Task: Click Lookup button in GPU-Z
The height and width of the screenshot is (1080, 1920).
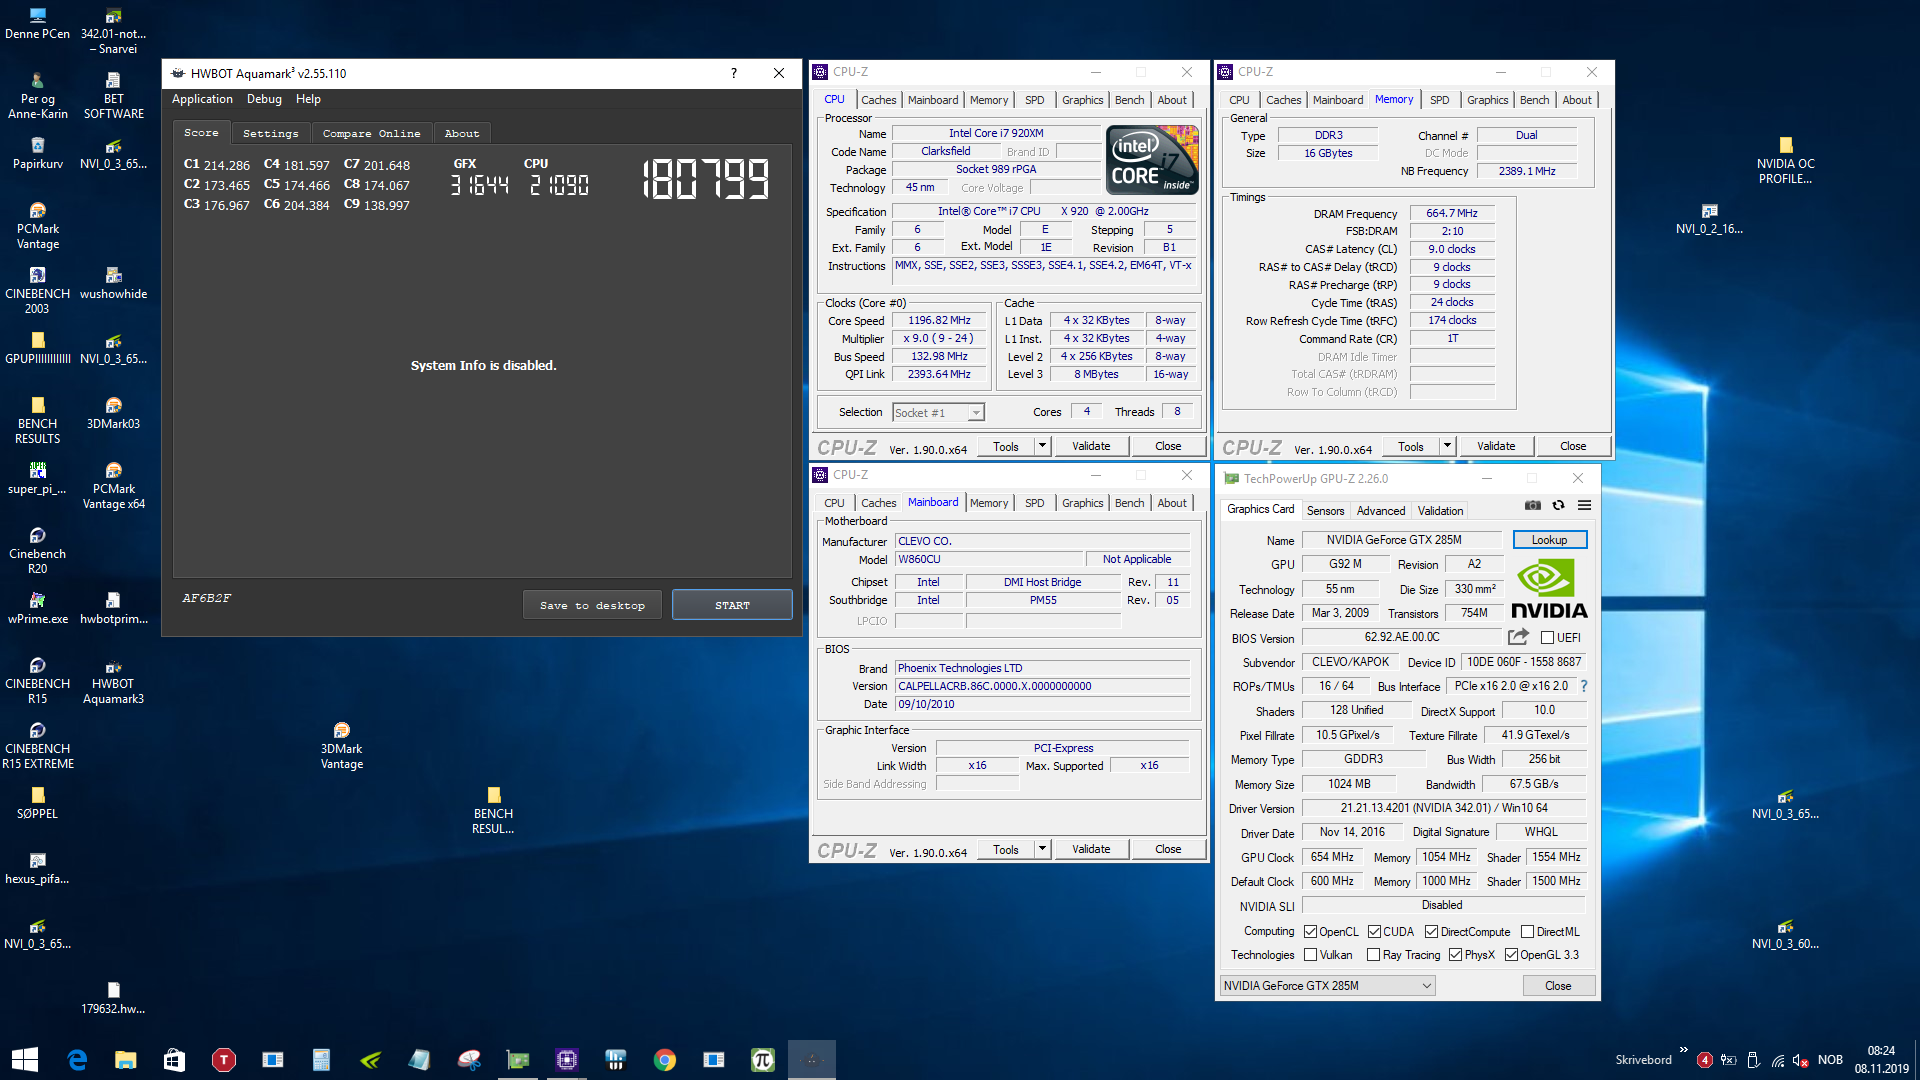Action: (x=1549, y=540)
